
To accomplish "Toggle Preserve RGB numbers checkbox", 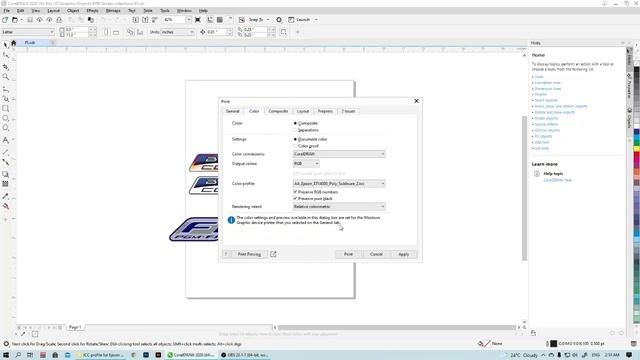I will [295, 192].
